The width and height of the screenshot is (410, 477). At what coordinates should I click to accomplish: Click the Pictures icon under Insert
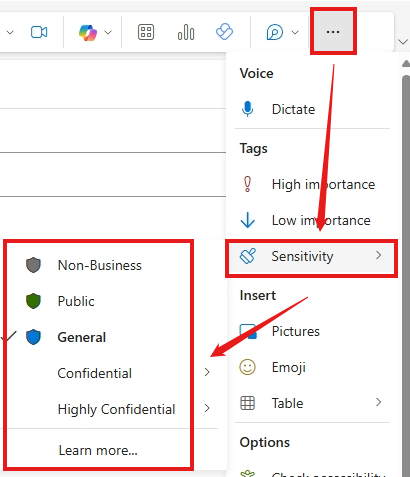tap(248, 331)
